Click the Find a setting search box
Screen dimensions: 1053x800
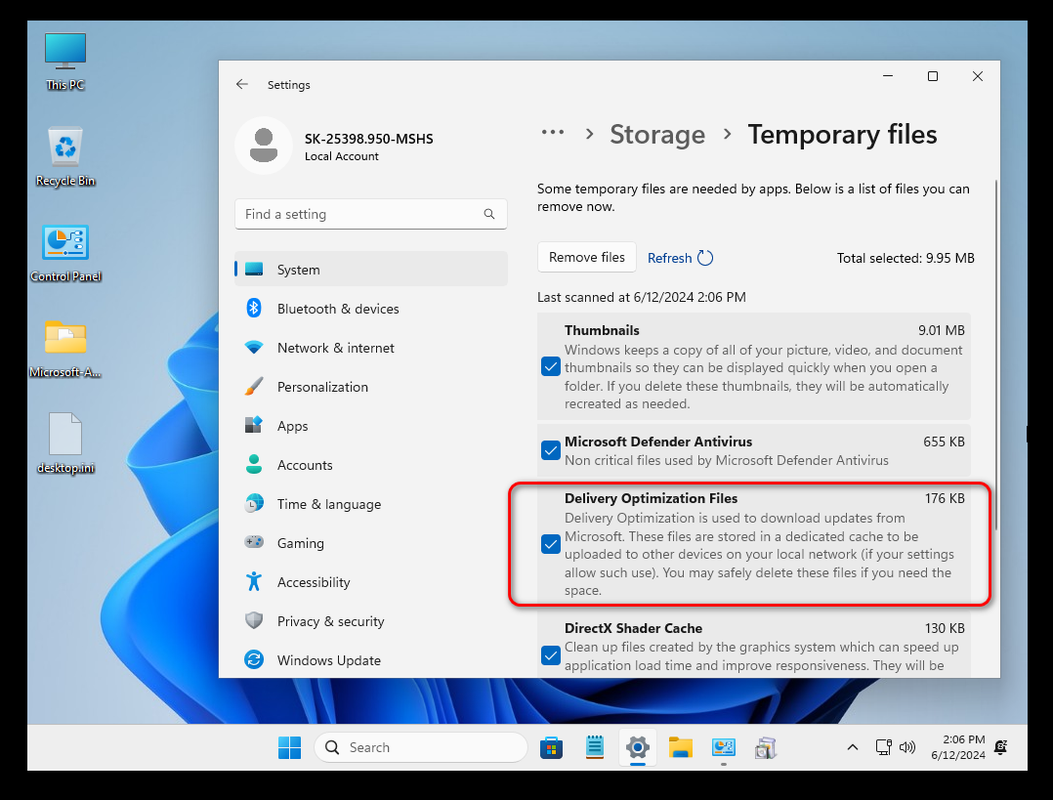(x=371, y=214)
